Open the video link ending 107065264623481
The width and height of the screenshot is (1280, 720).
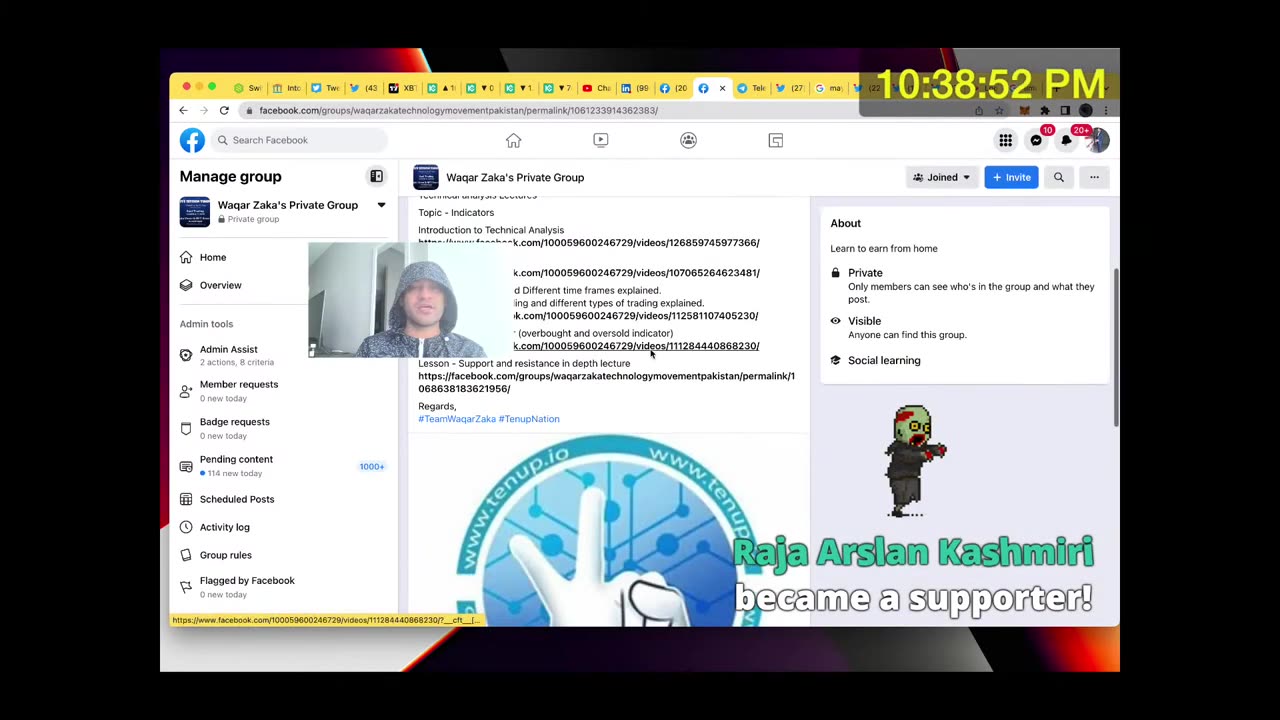(x=636, y=273)
